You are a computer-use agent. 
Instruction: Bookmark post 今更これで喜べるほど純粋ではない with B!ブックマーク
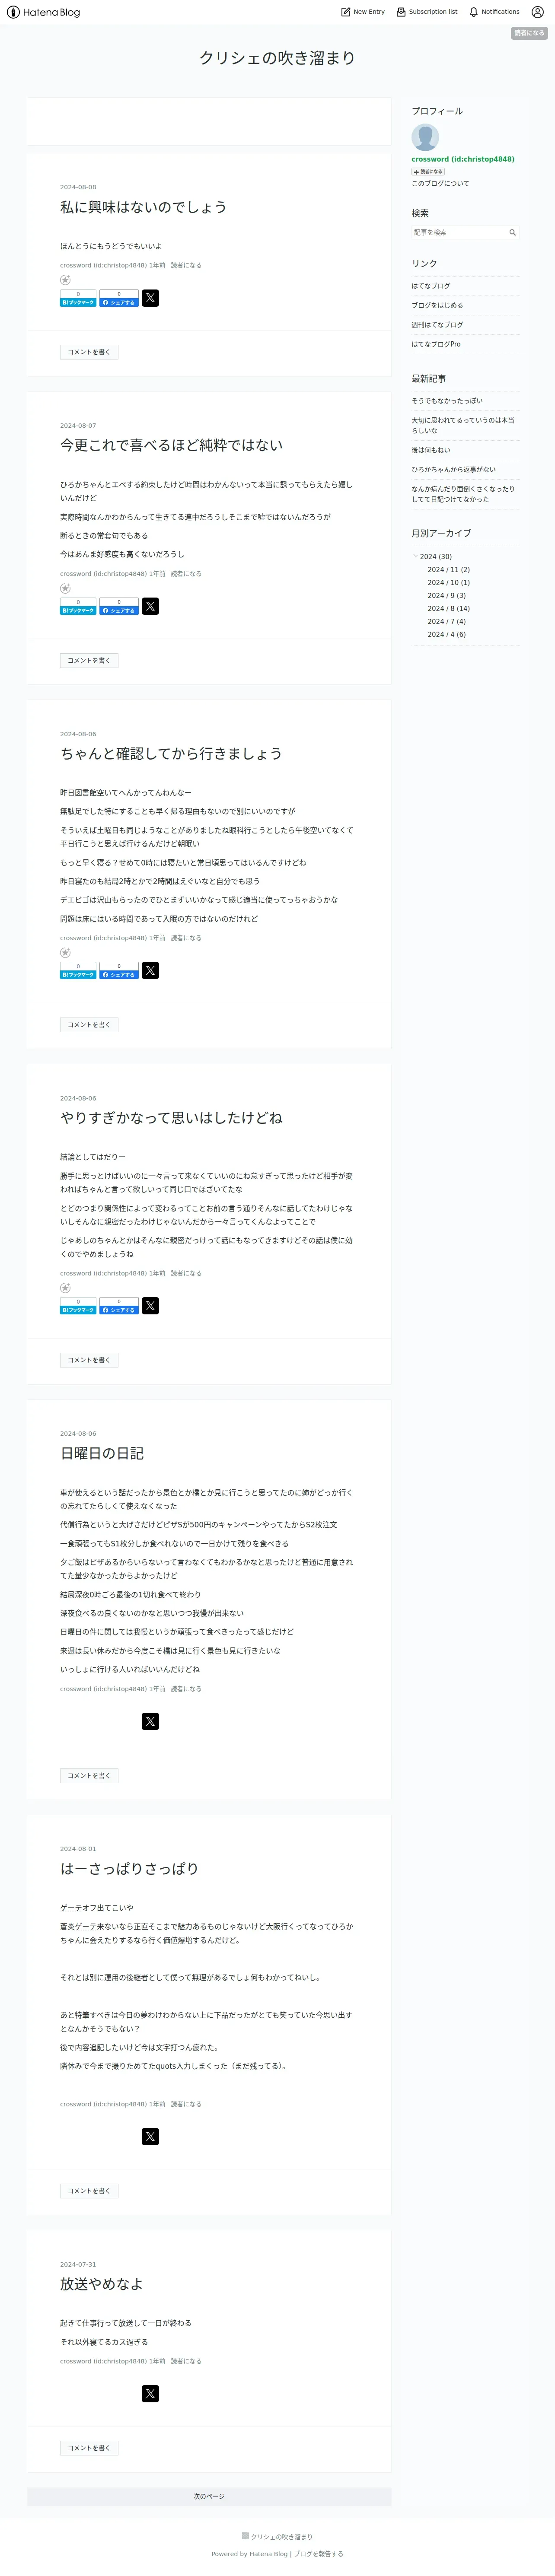coord(78,607)
